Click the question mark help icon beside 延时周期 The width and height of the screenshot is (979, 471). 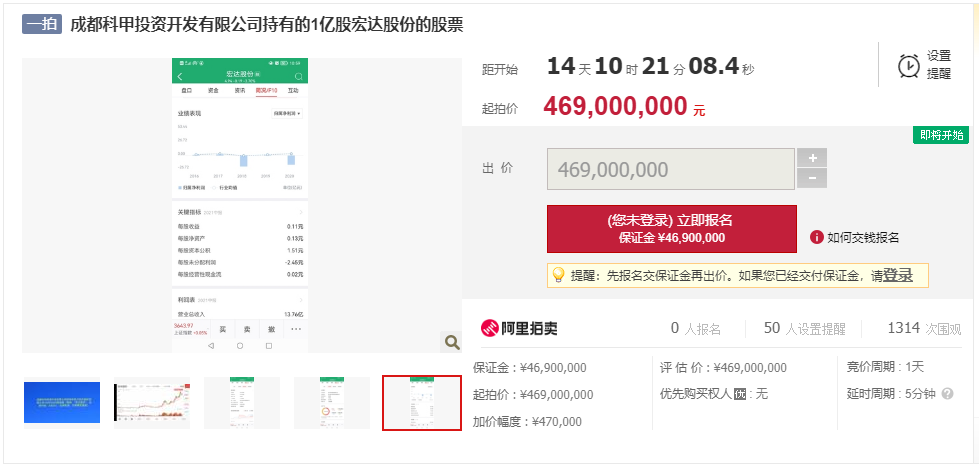point(947,394)
